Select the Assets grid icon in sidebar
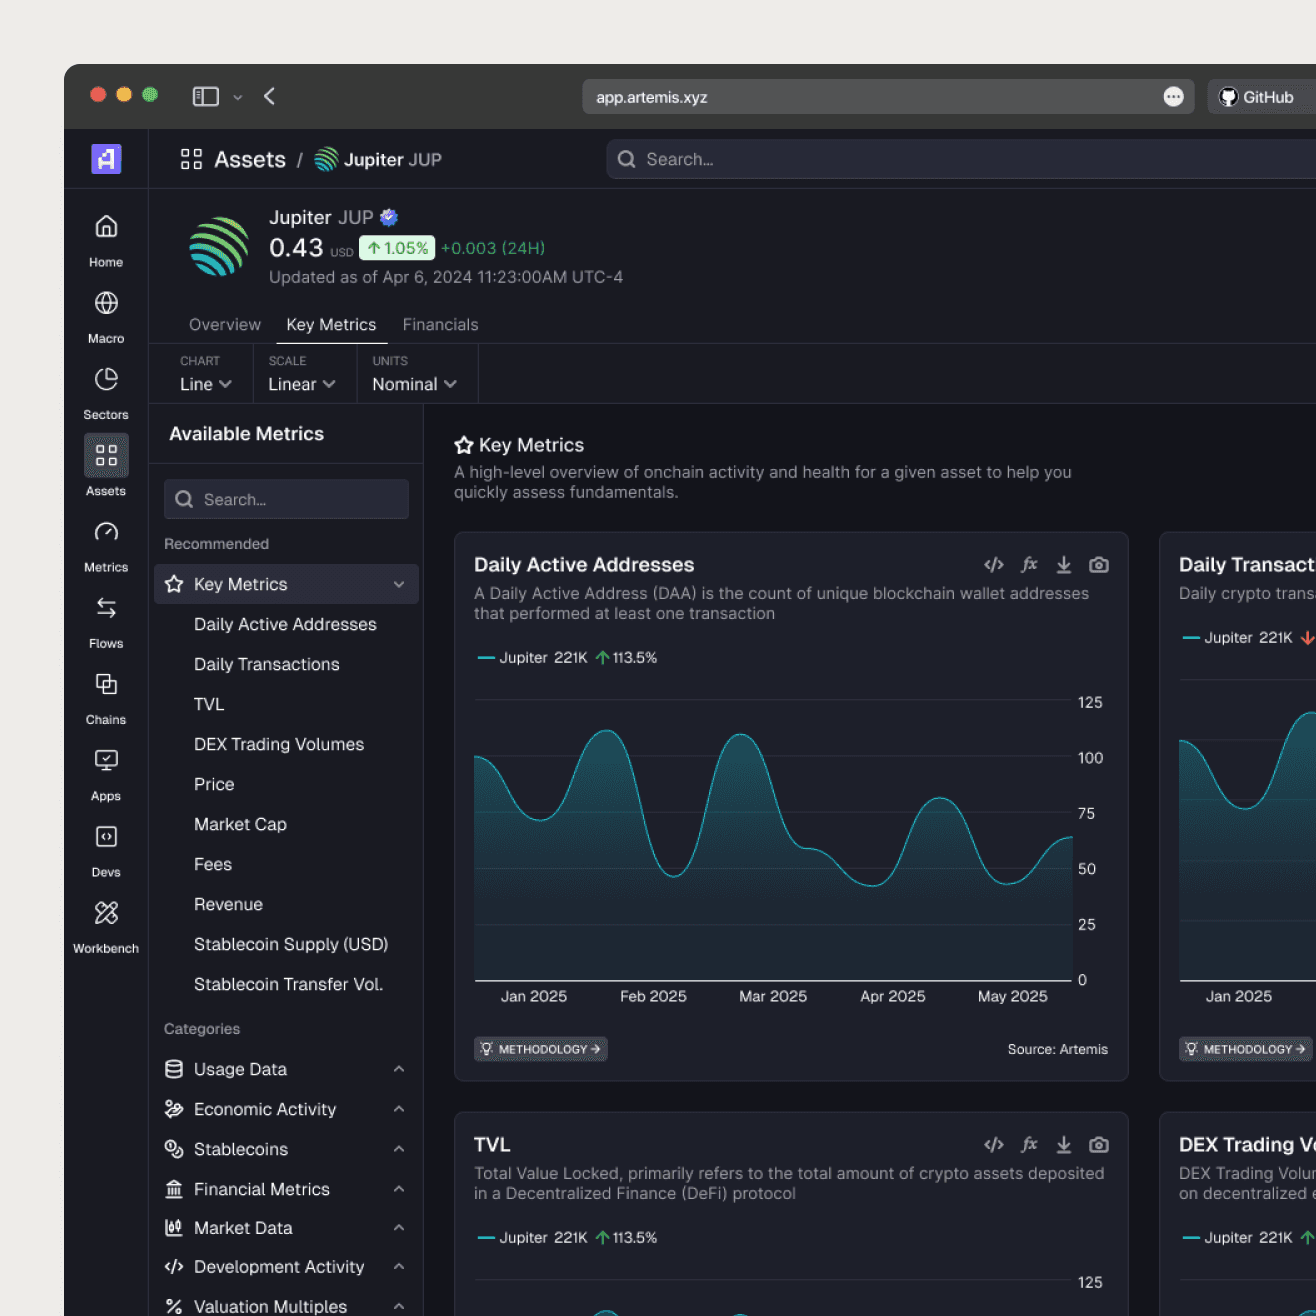 point(106,455)
